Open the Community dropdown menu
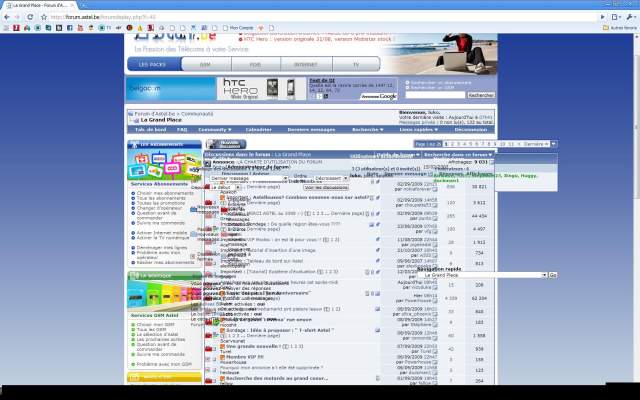Viewport: 640px width, 400px height. click(x=214, y=129)
